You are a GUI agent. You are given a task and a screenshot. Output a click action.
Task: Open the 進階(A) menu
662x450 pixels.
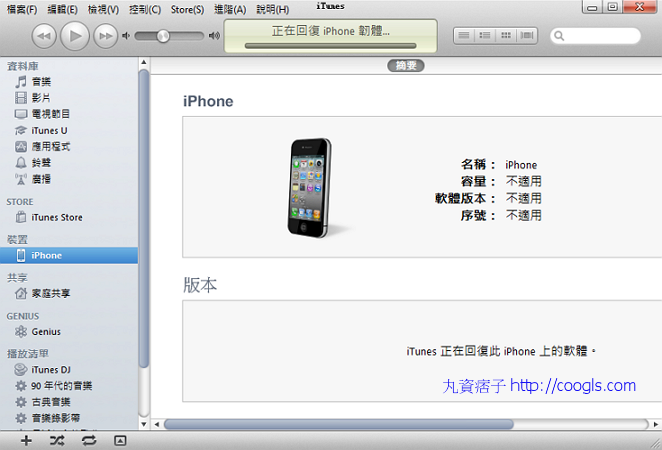point(230,9)
